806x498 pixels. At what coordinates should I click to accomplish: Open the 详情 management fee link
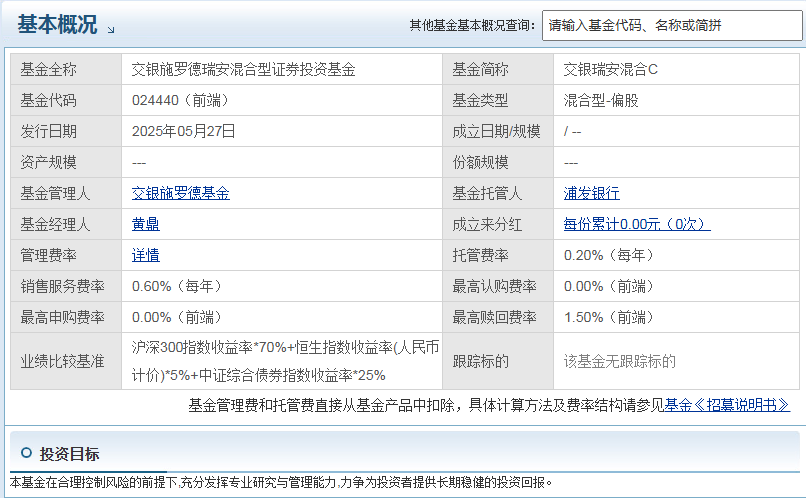[145, 255]
